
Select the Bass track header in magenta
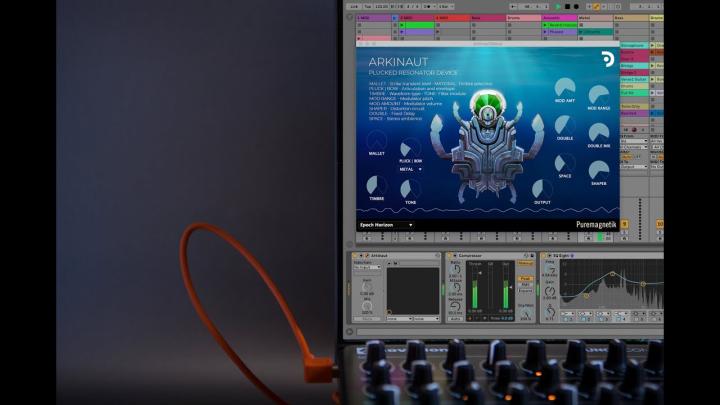click(487, 18)
